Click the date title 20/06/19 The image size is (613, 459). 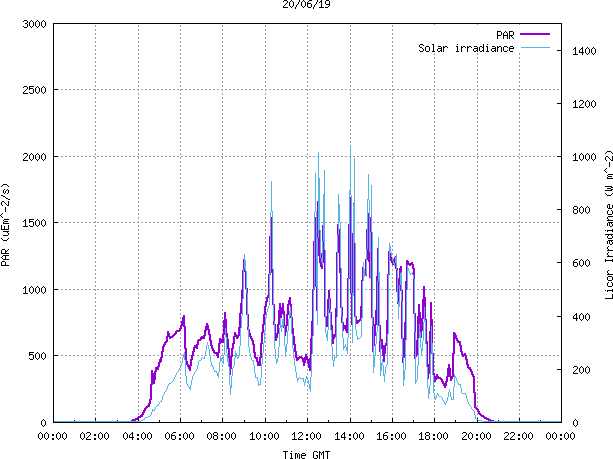(x=306, y=4)
